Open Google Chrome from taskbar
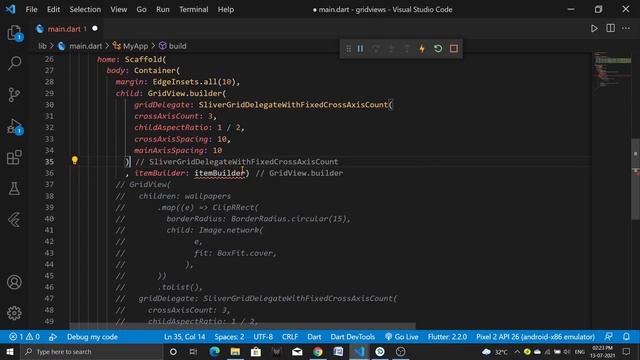The width and height of the screenshot is (640, 360). click(318, 351)
